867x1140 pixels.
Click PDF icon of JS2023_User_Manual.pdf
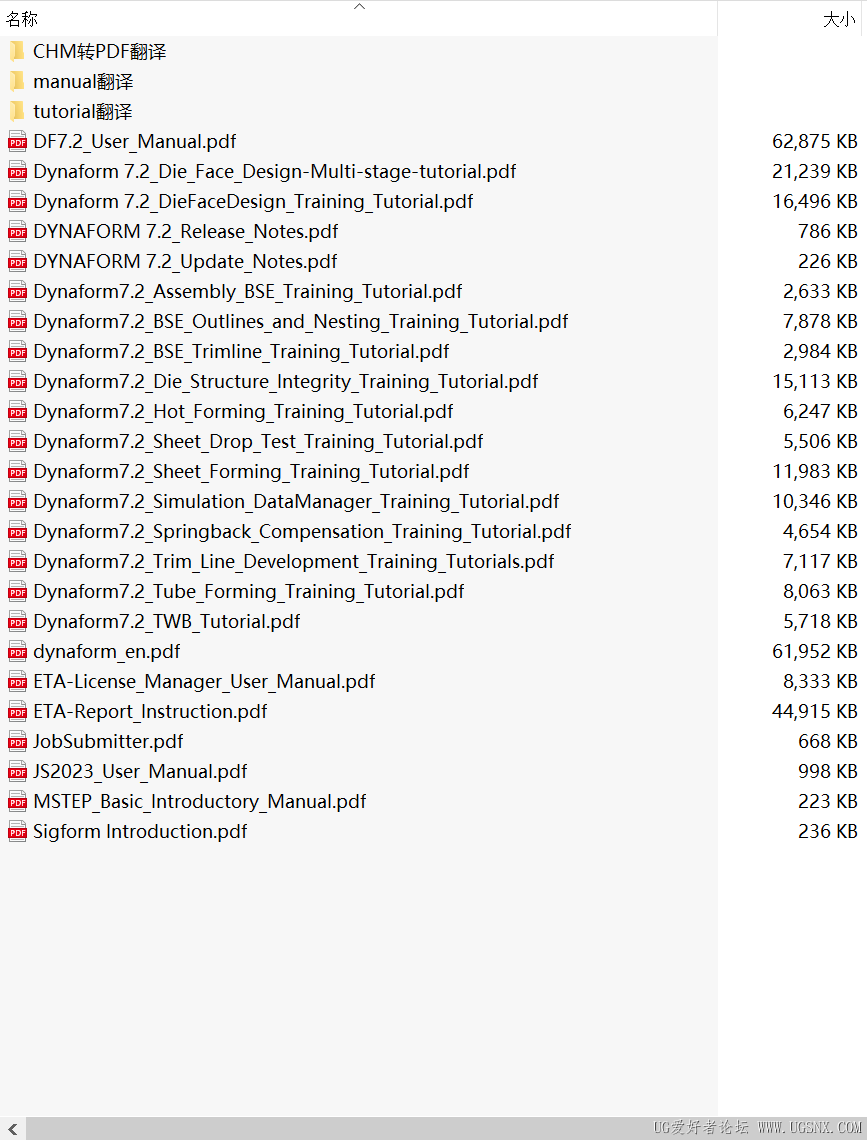click(17, 771)
